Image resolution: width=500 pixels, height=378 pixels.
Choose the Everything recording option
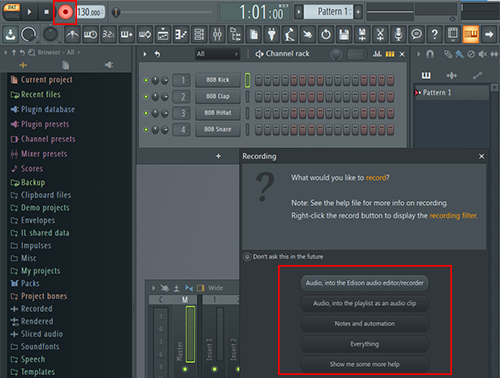tap(365, 344)
